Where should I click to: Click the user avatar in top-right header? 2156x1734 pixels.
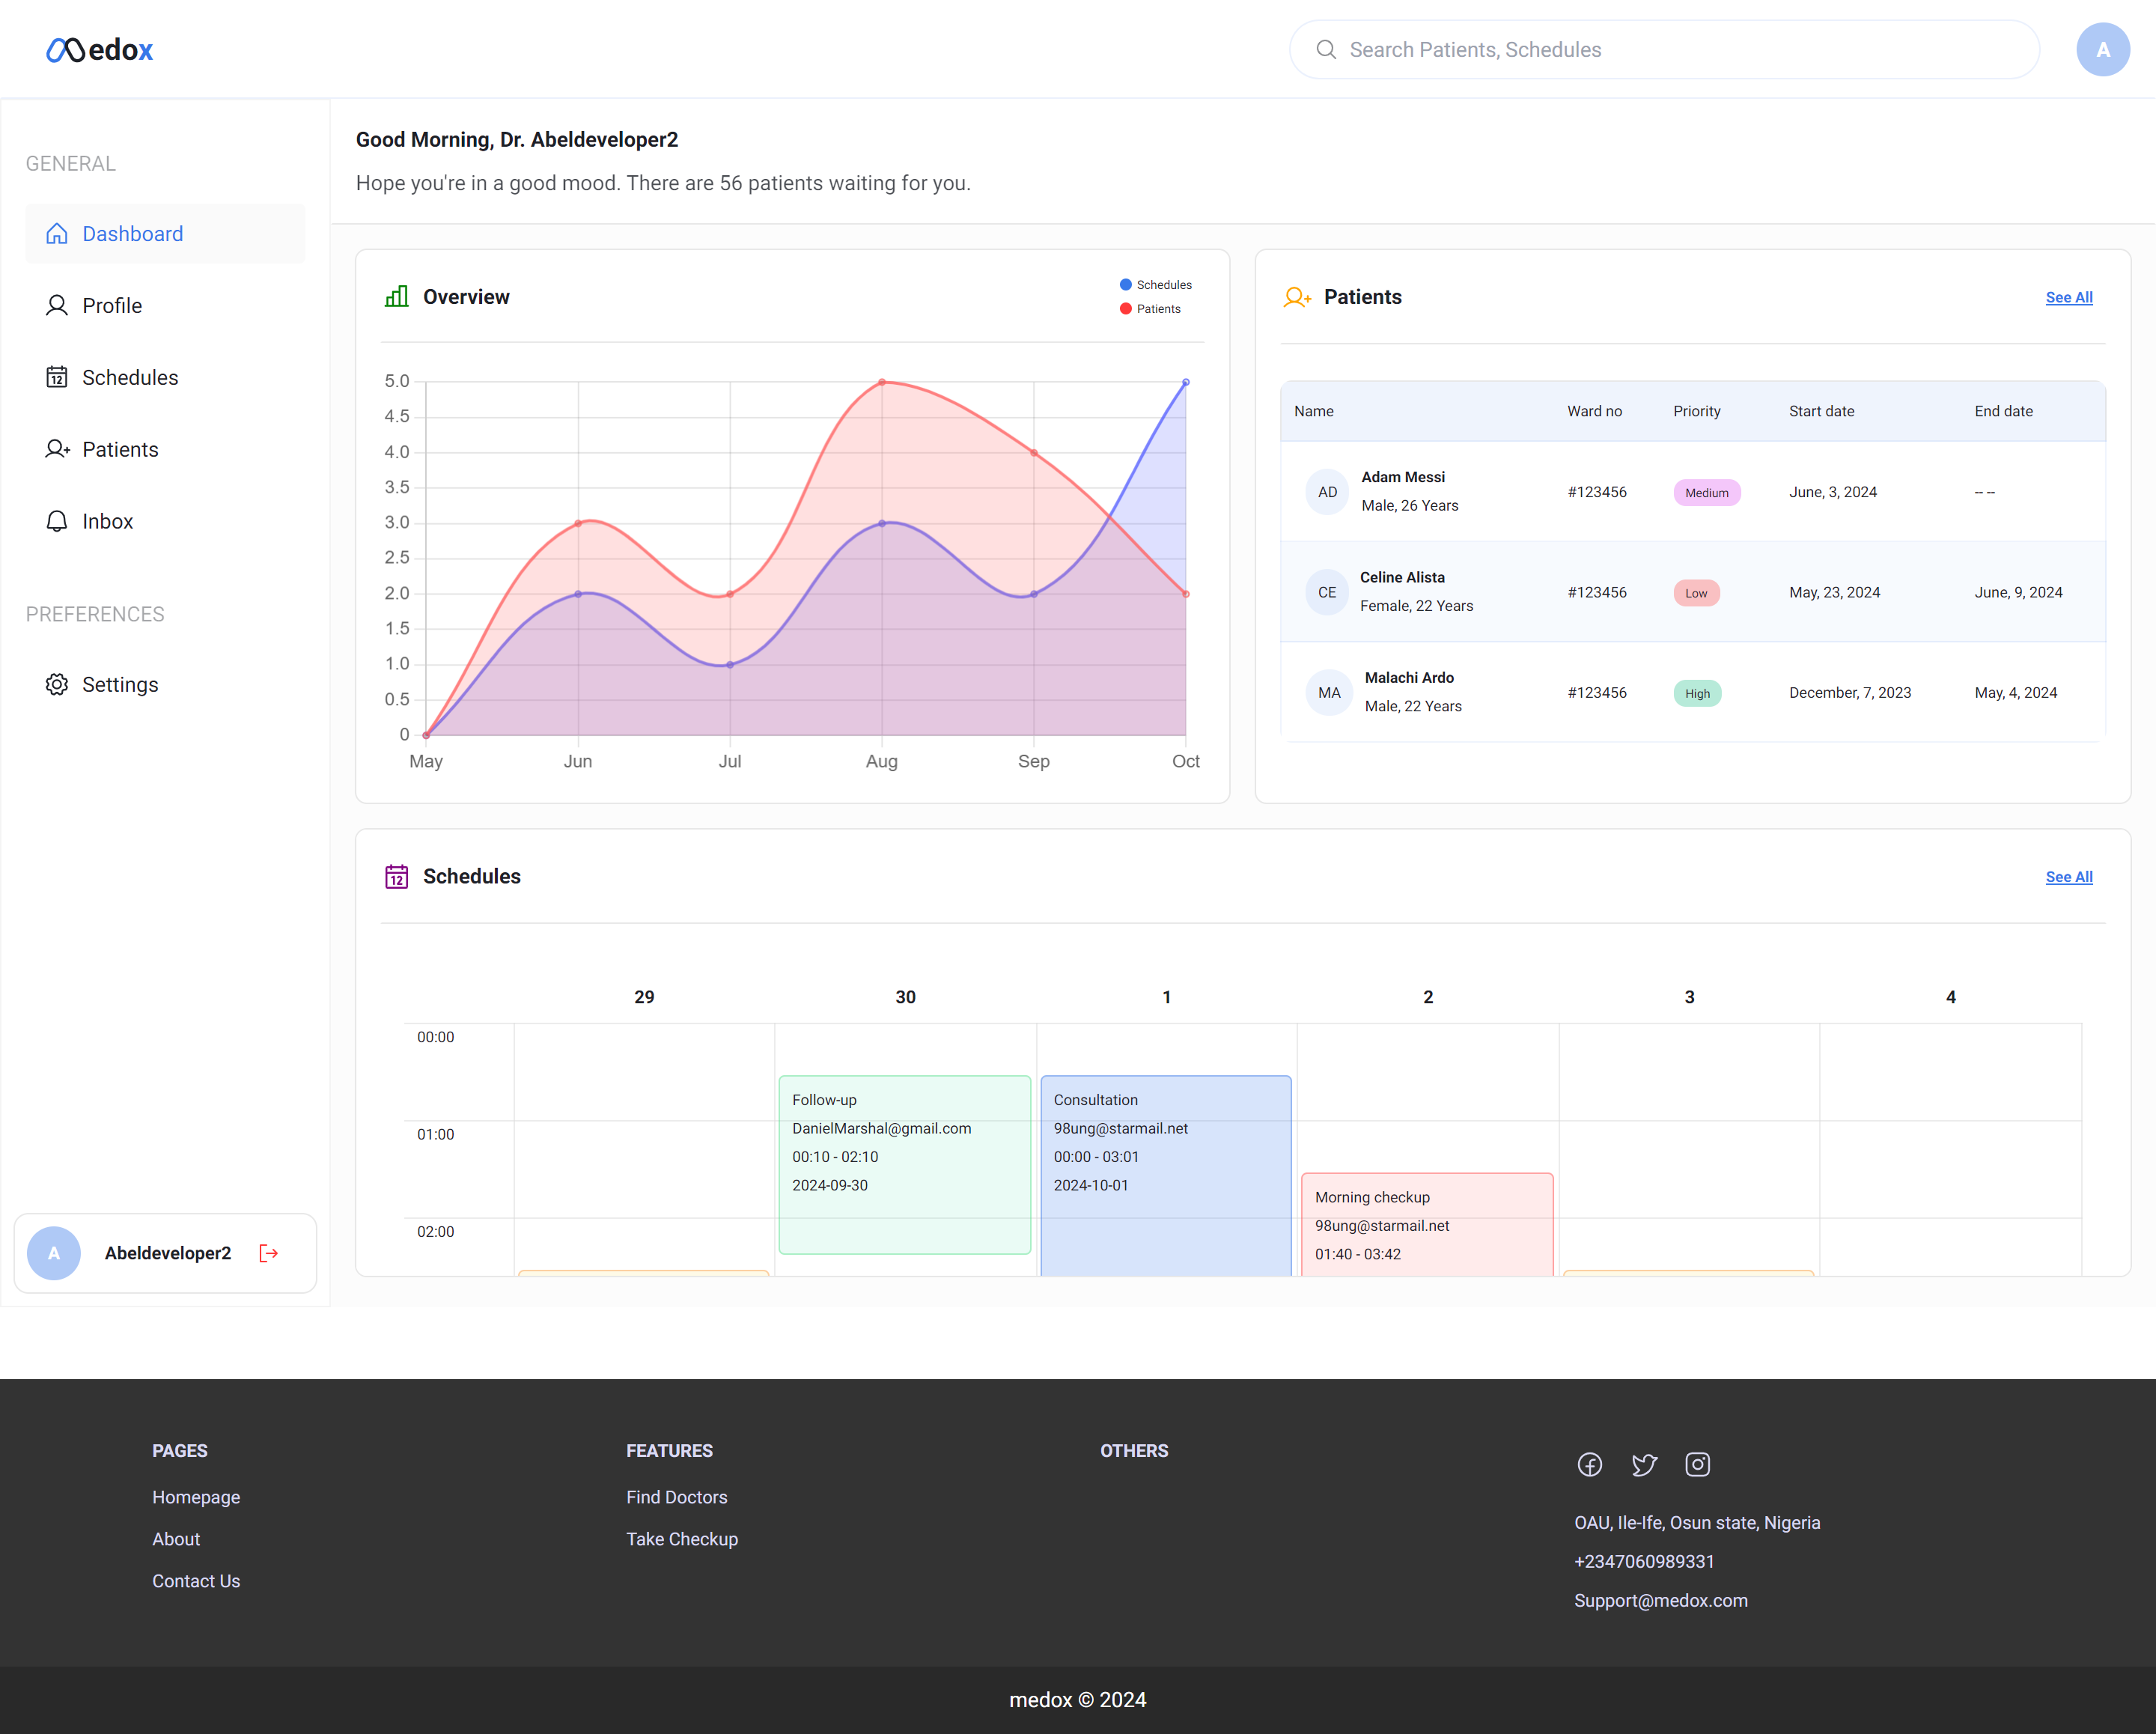pos(2102,50)
